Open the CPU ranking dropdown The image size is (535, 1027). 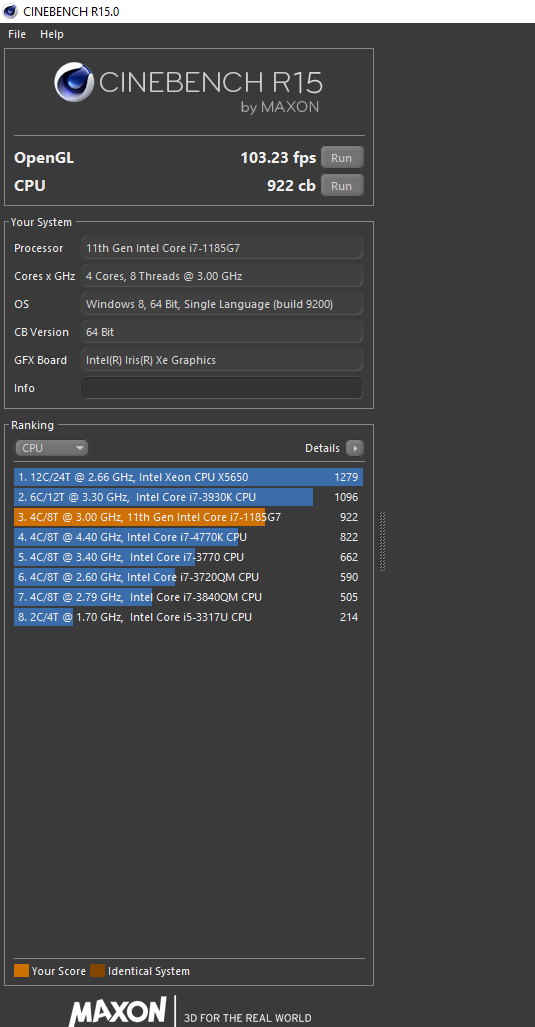[x=51, y=448]
